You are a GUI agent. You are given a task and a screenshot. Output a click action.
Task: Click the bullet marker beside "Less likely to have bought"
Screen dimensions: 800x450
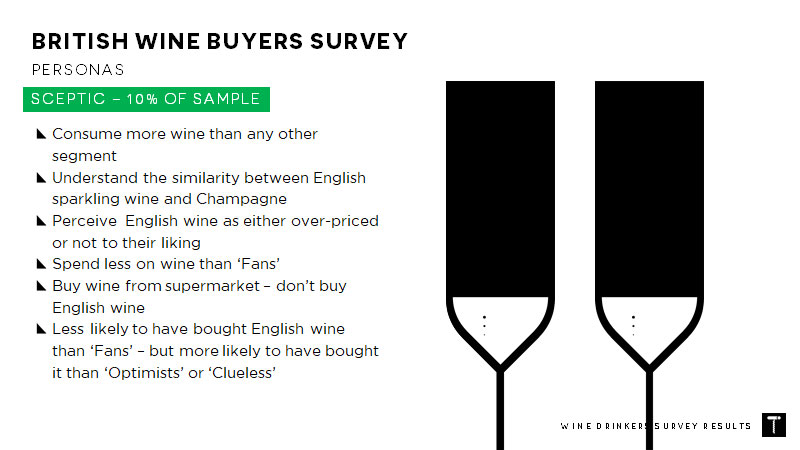[x=41, y=329]
